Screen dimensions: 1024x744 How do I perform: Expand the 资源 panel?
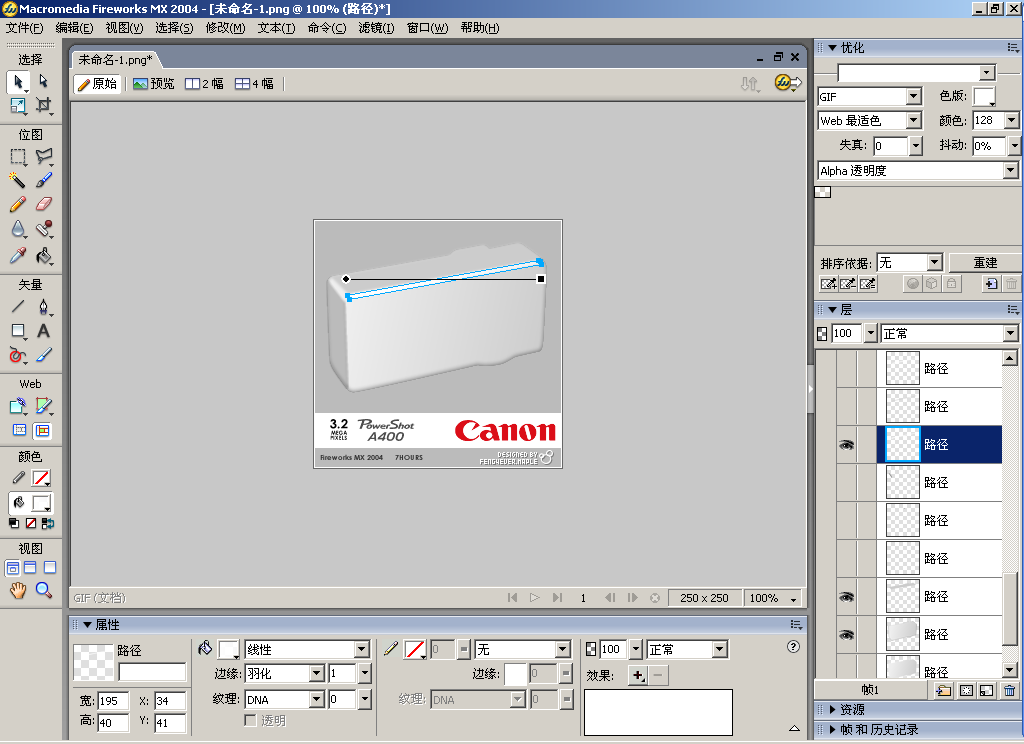click(x=833, y=709)
